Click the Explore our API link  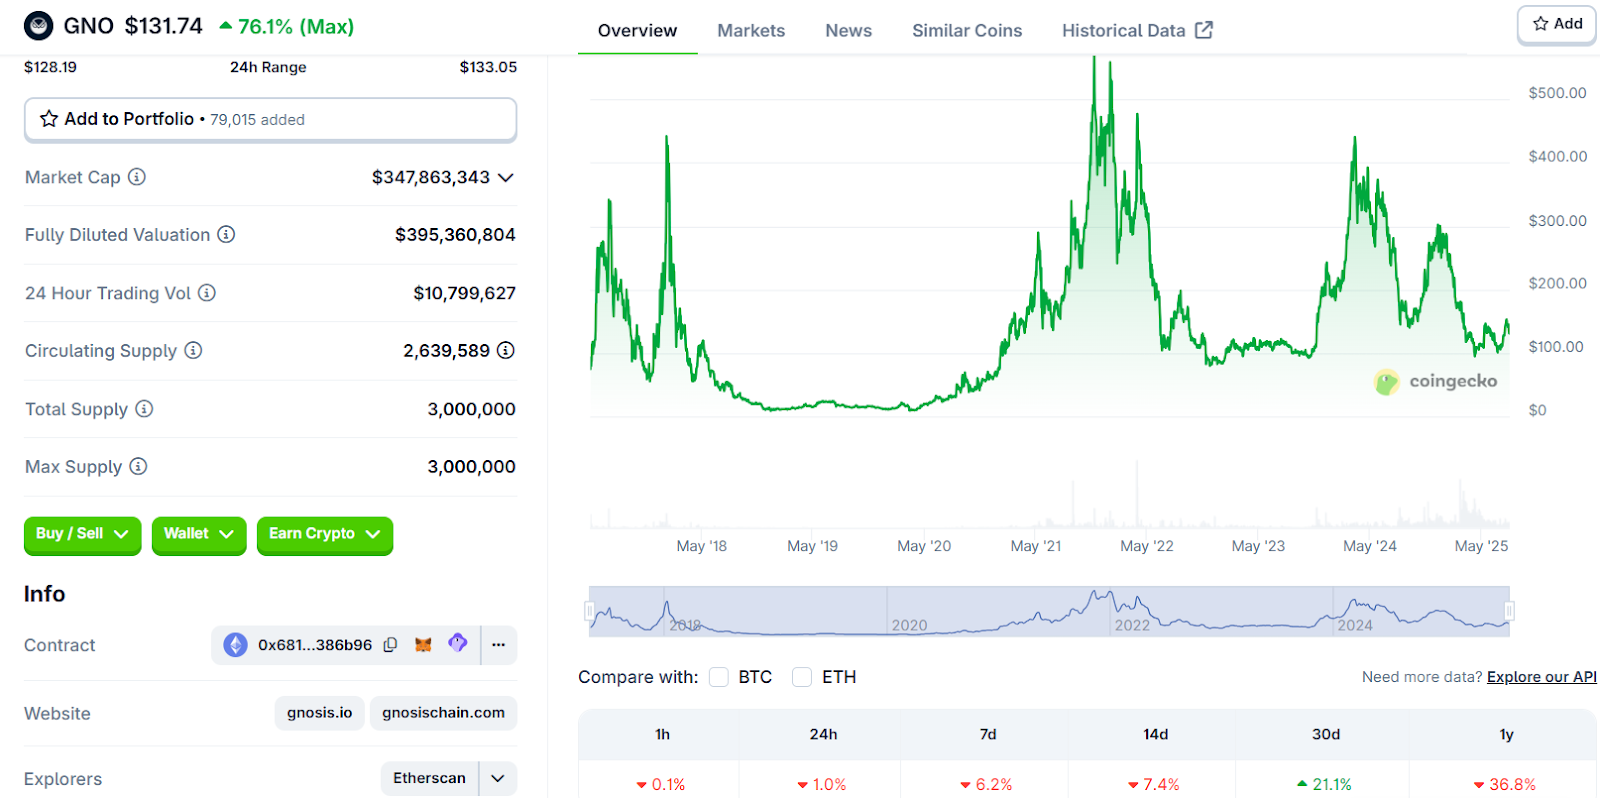click(1541, 677)
